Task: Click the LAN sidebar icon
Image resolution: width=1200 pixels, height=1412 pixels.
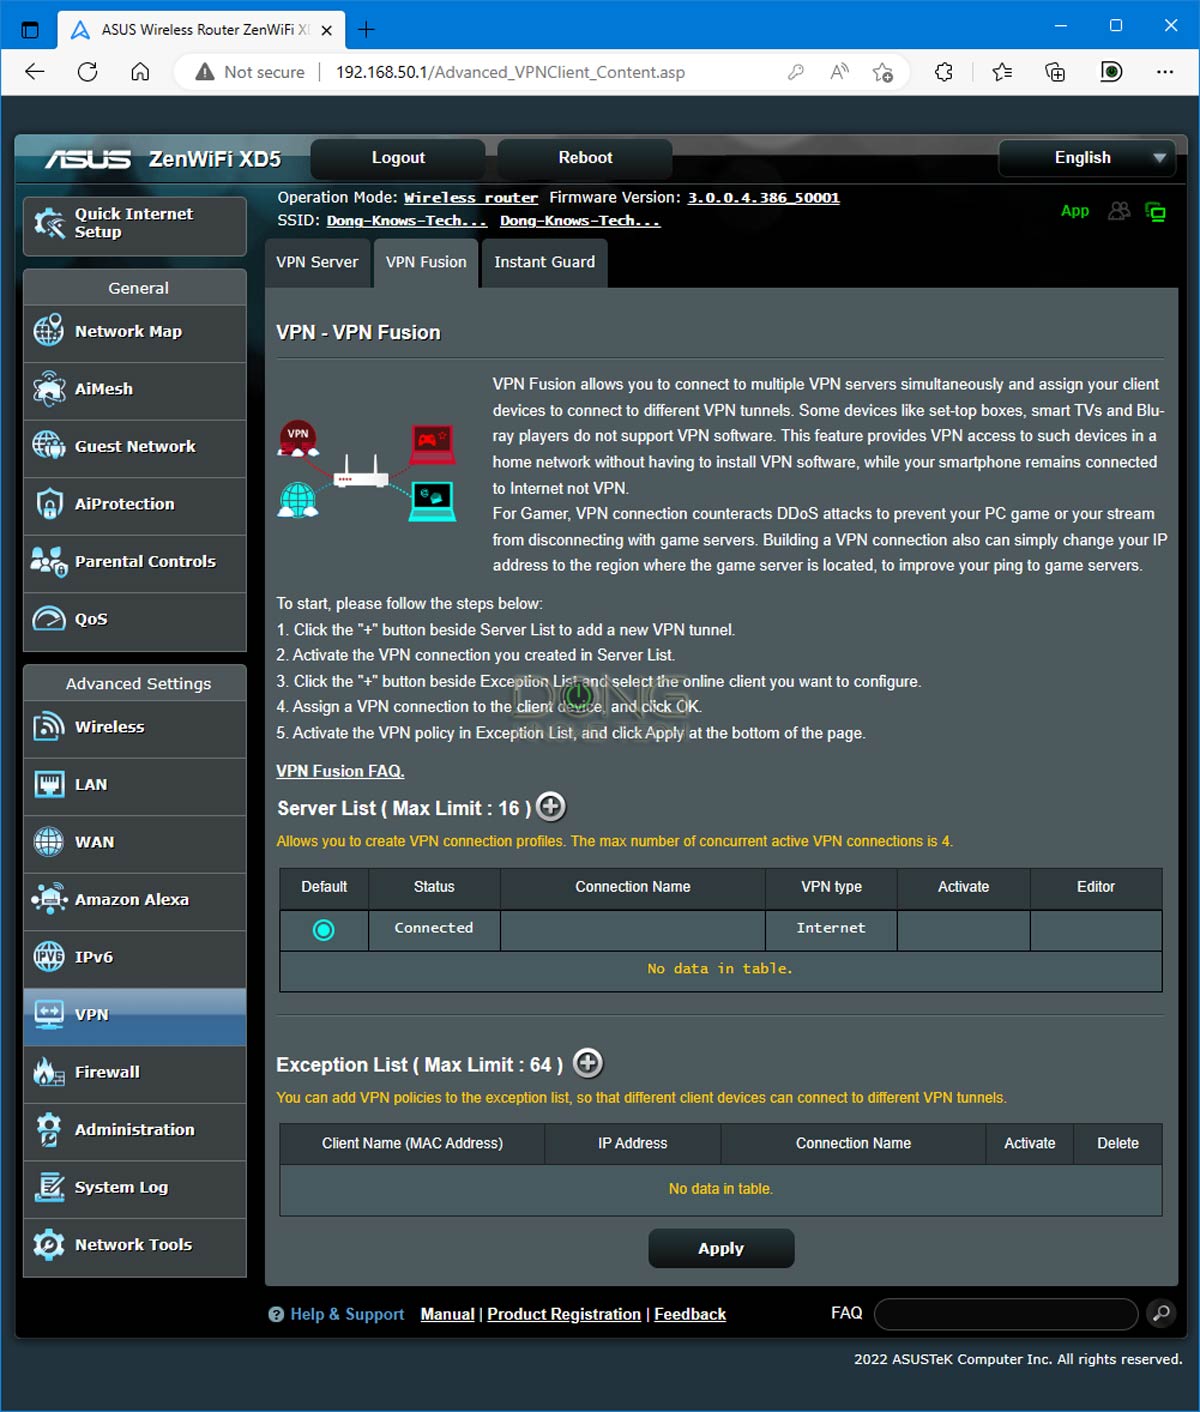Action: pyautogui.click(x=49, y=785)
